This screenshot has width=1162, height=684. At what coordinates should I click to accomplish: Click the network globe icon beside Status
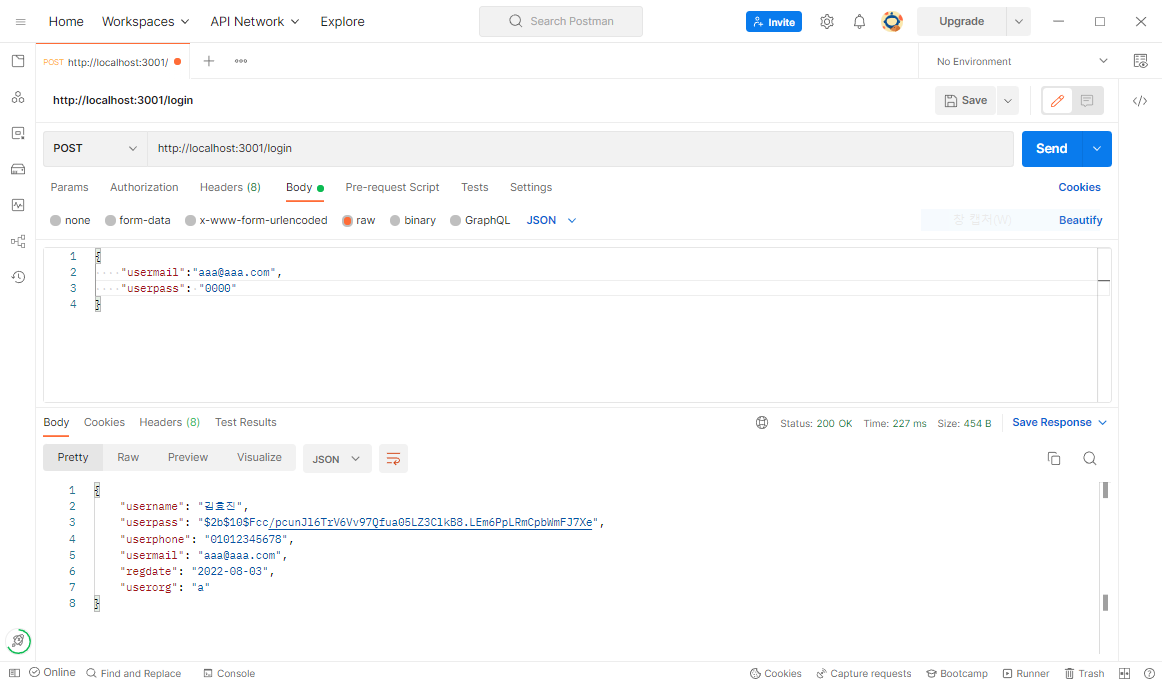coord(761,422)
